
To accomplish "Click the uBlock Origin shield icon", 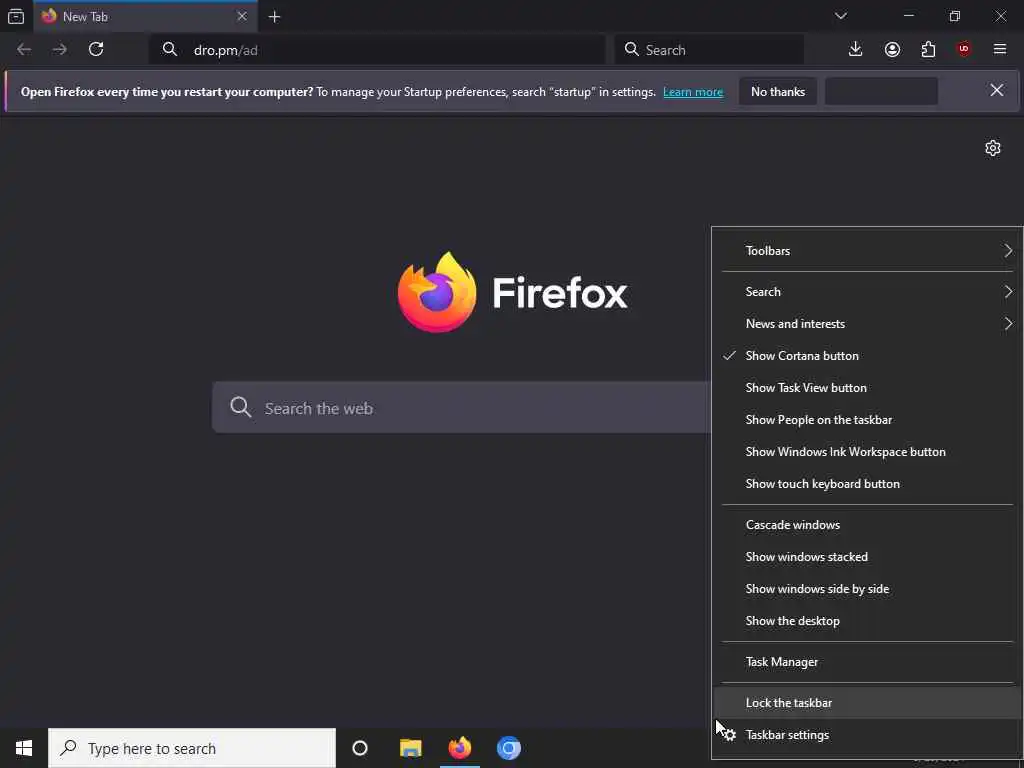I will point(964,50).
